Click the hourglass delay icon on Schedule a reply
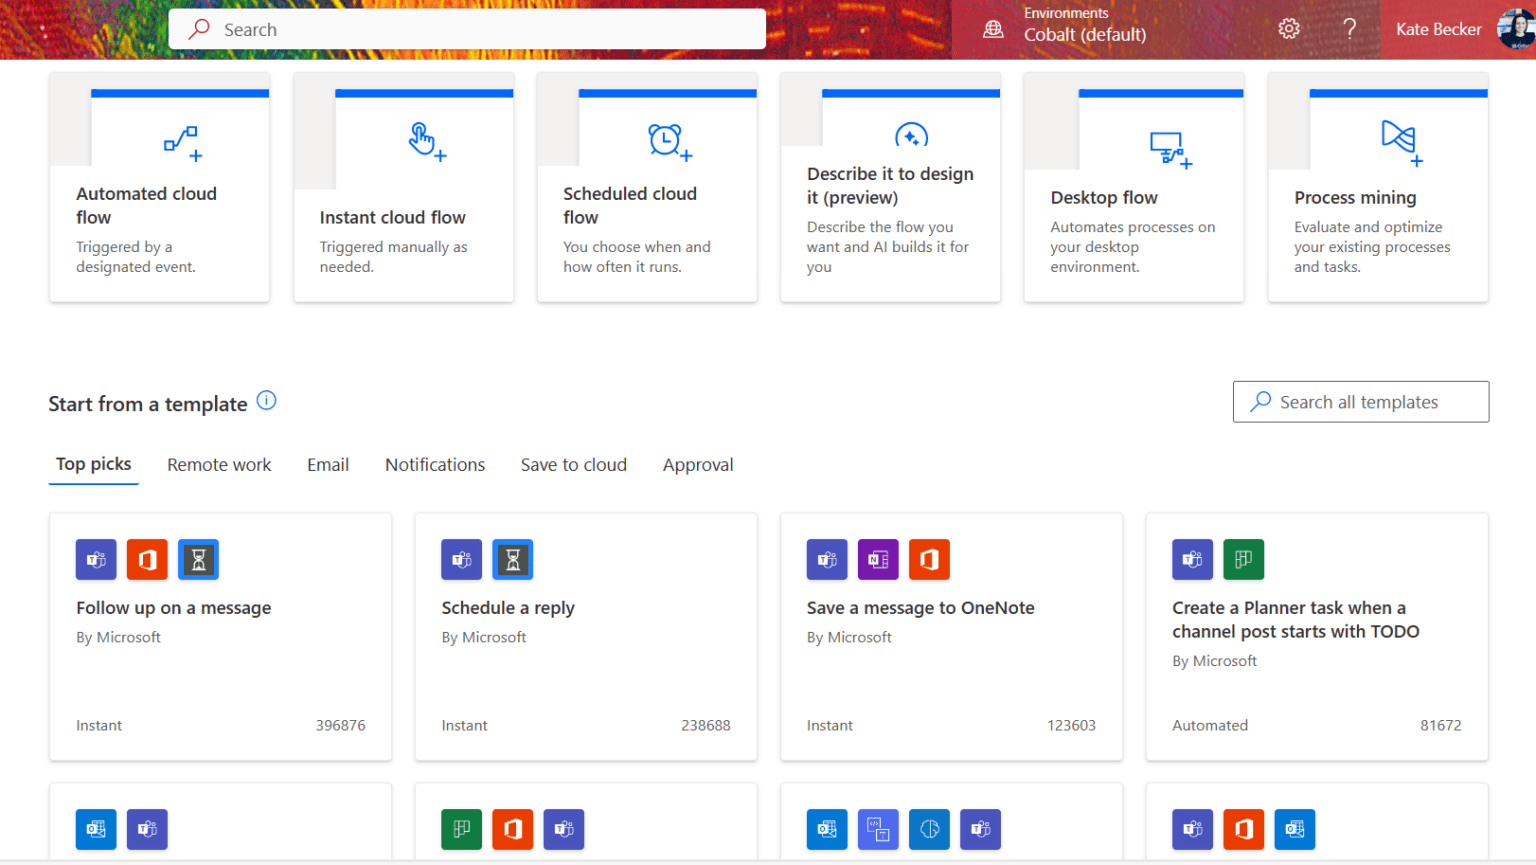Image resolution: width=1536 pixels, height=865 pixels. pyautogui.click(x=512, y=559)
